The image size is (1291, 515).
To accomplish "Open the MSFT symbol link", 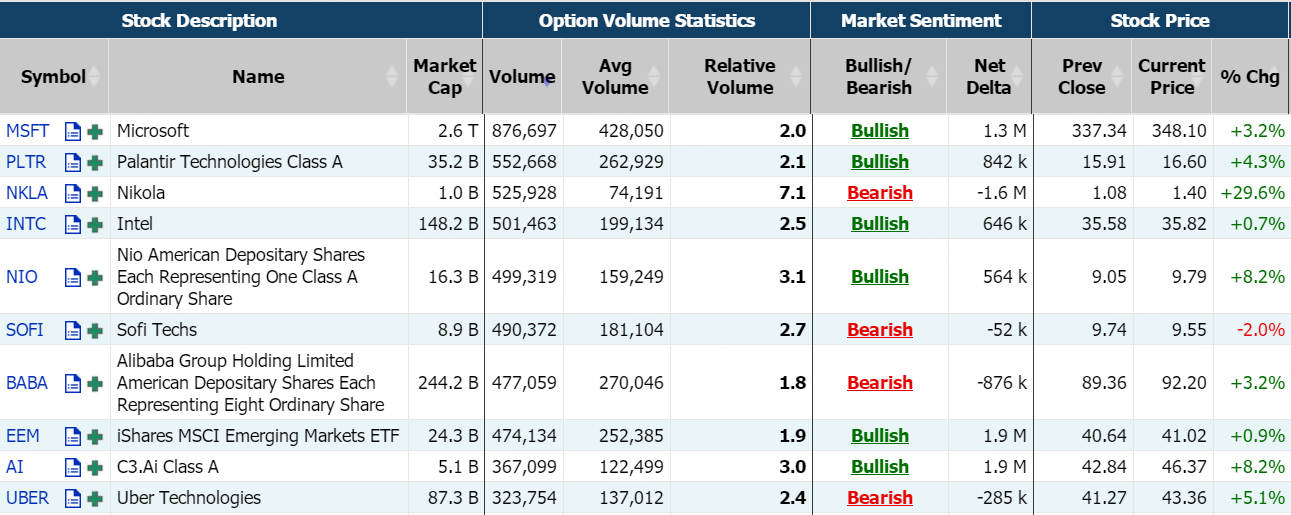I will (x=27, y=131).
